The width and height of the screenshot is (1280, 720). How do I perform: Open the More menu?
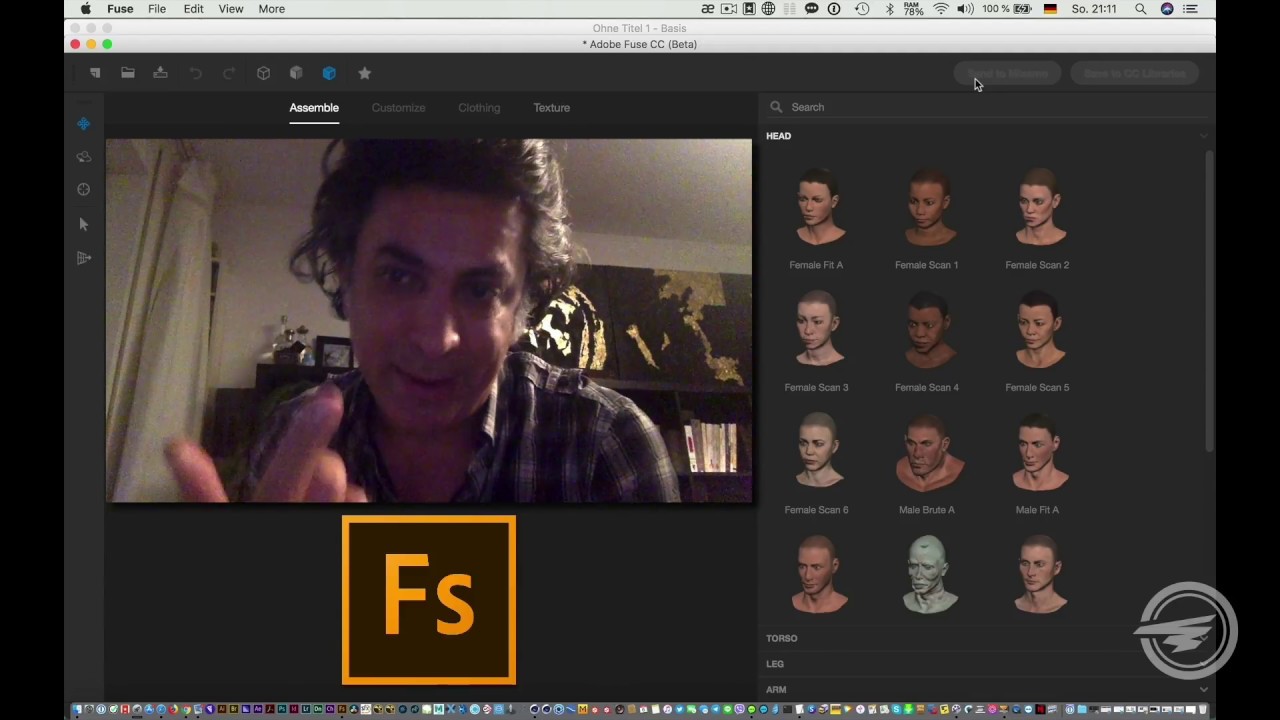point(271,9)
